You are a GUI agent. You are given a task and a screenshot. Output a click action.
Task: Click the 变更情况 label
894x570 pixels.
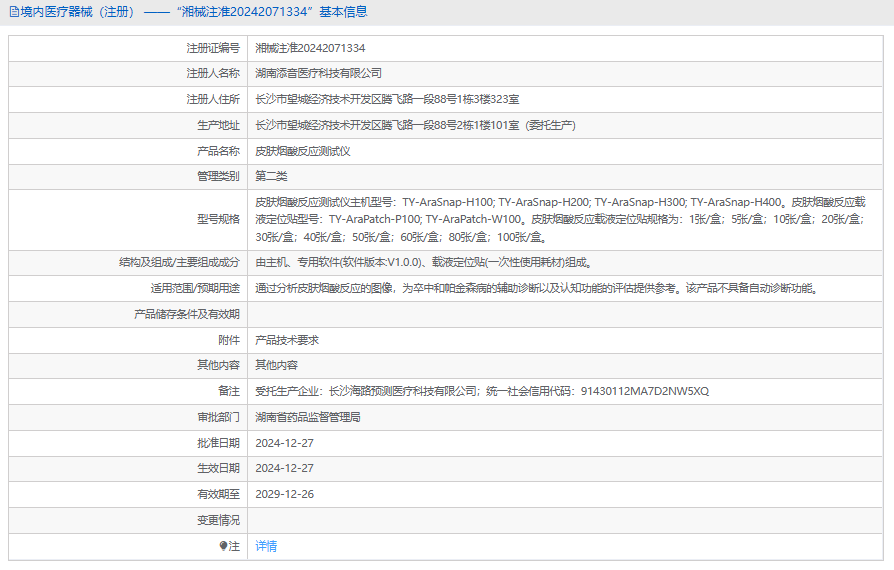pyautogui.click(x=218, y=520)
